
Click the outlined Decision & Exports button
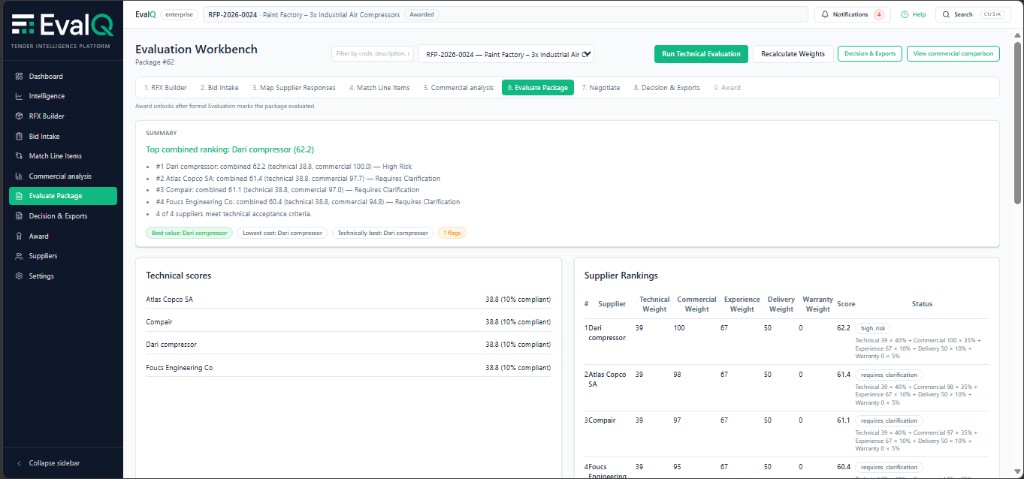(x=870, y=54)
